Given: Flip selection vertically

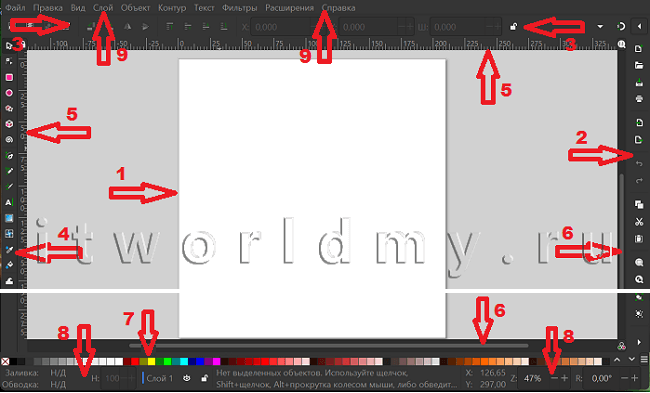Looking at the screenshot, I should coord(145,27).
